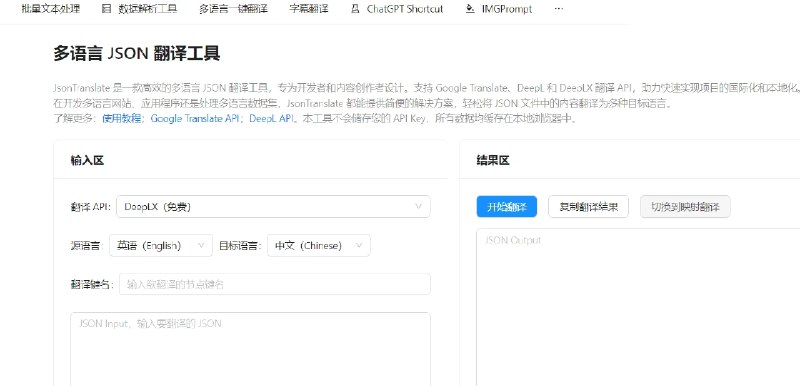Focus the JSON Input text area
The height and width of the screenshot is (386, 800).
251,349
